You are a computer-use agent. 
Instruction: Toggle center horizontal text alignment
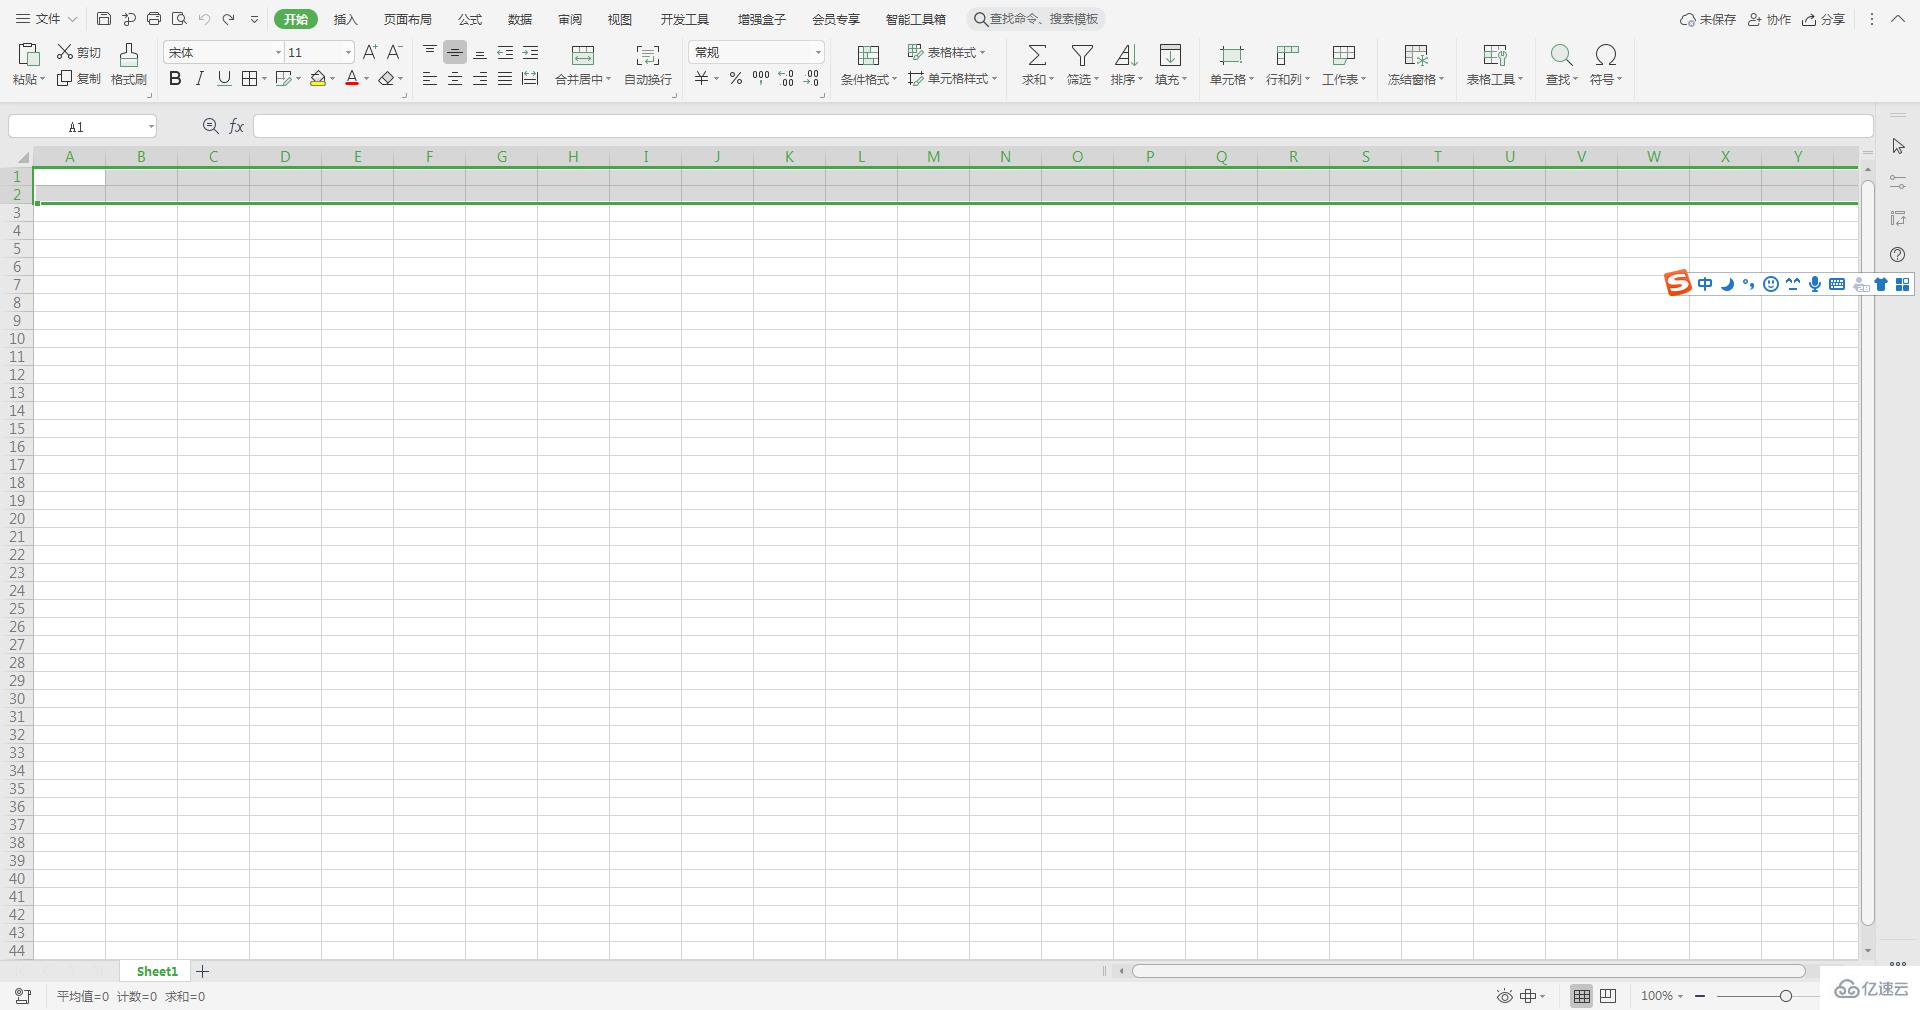pos(455,78)
